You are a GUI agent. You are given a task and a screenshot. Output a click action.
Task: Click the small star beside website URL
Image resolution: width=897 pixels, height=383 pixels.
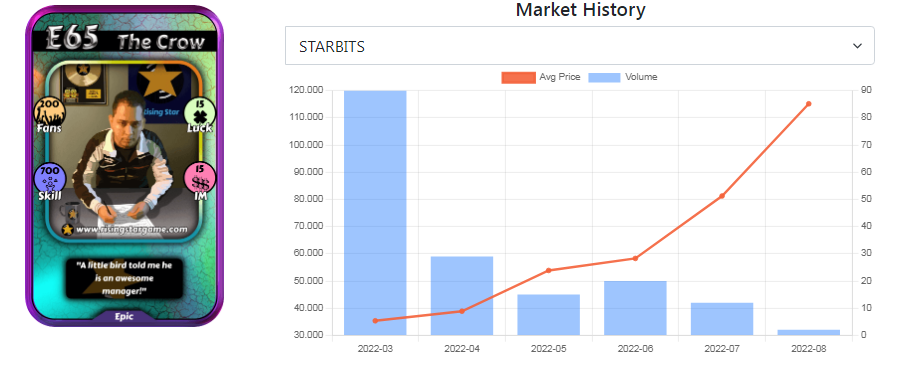[x=68, y=230]
